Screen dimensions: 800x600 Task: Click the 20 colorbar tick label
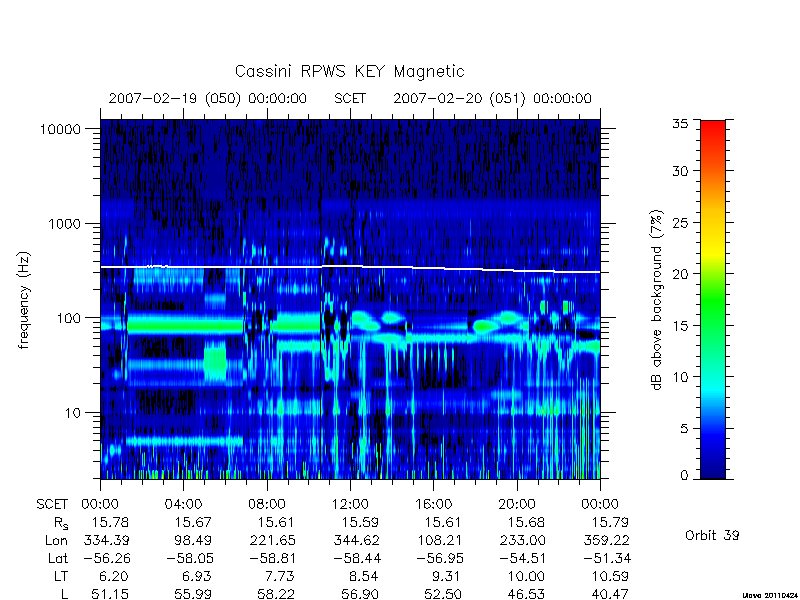pos(680,274)
